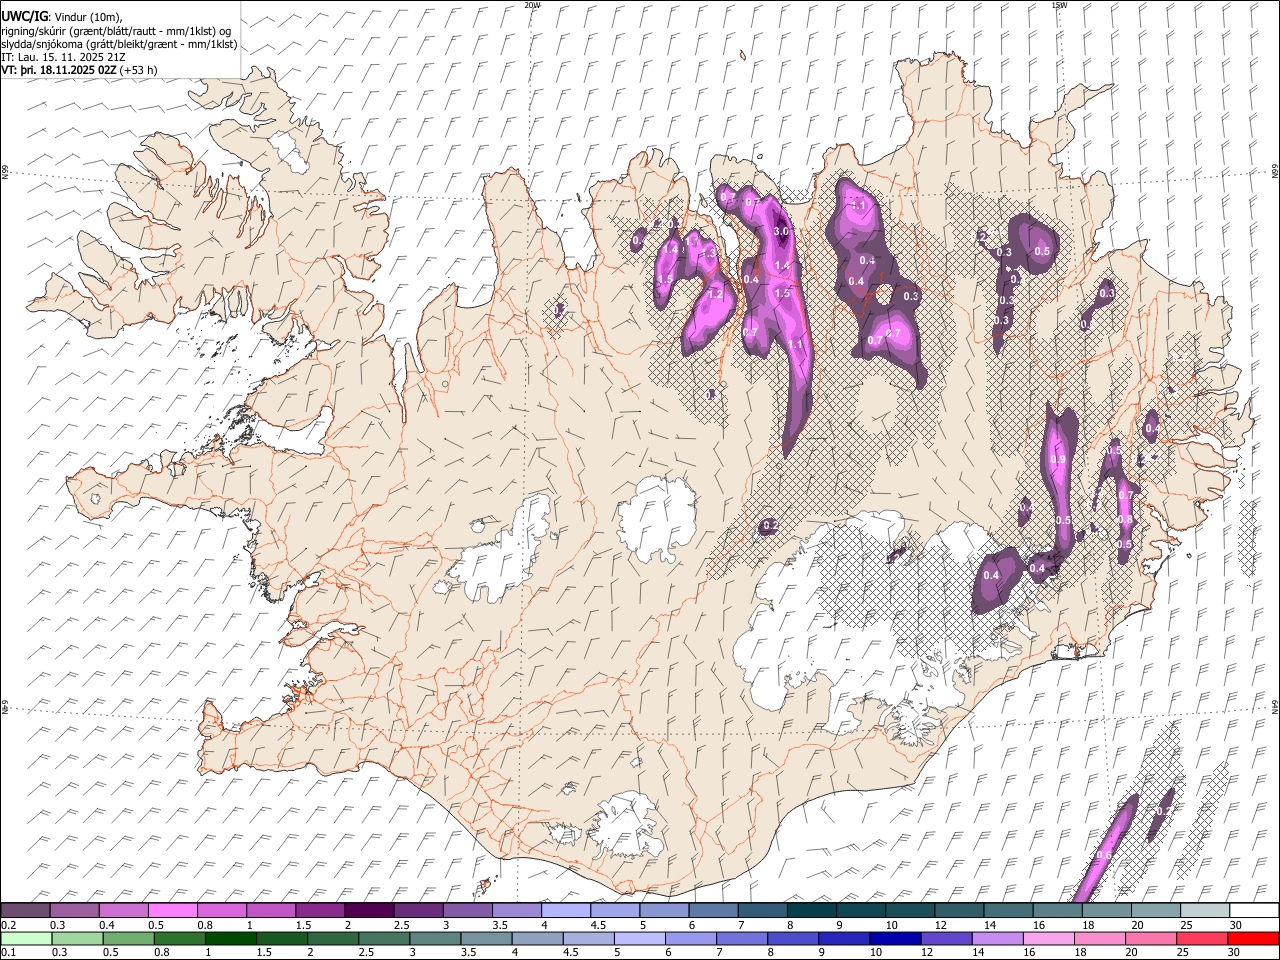Click the upper legend label 0.2

pos(8,925)
